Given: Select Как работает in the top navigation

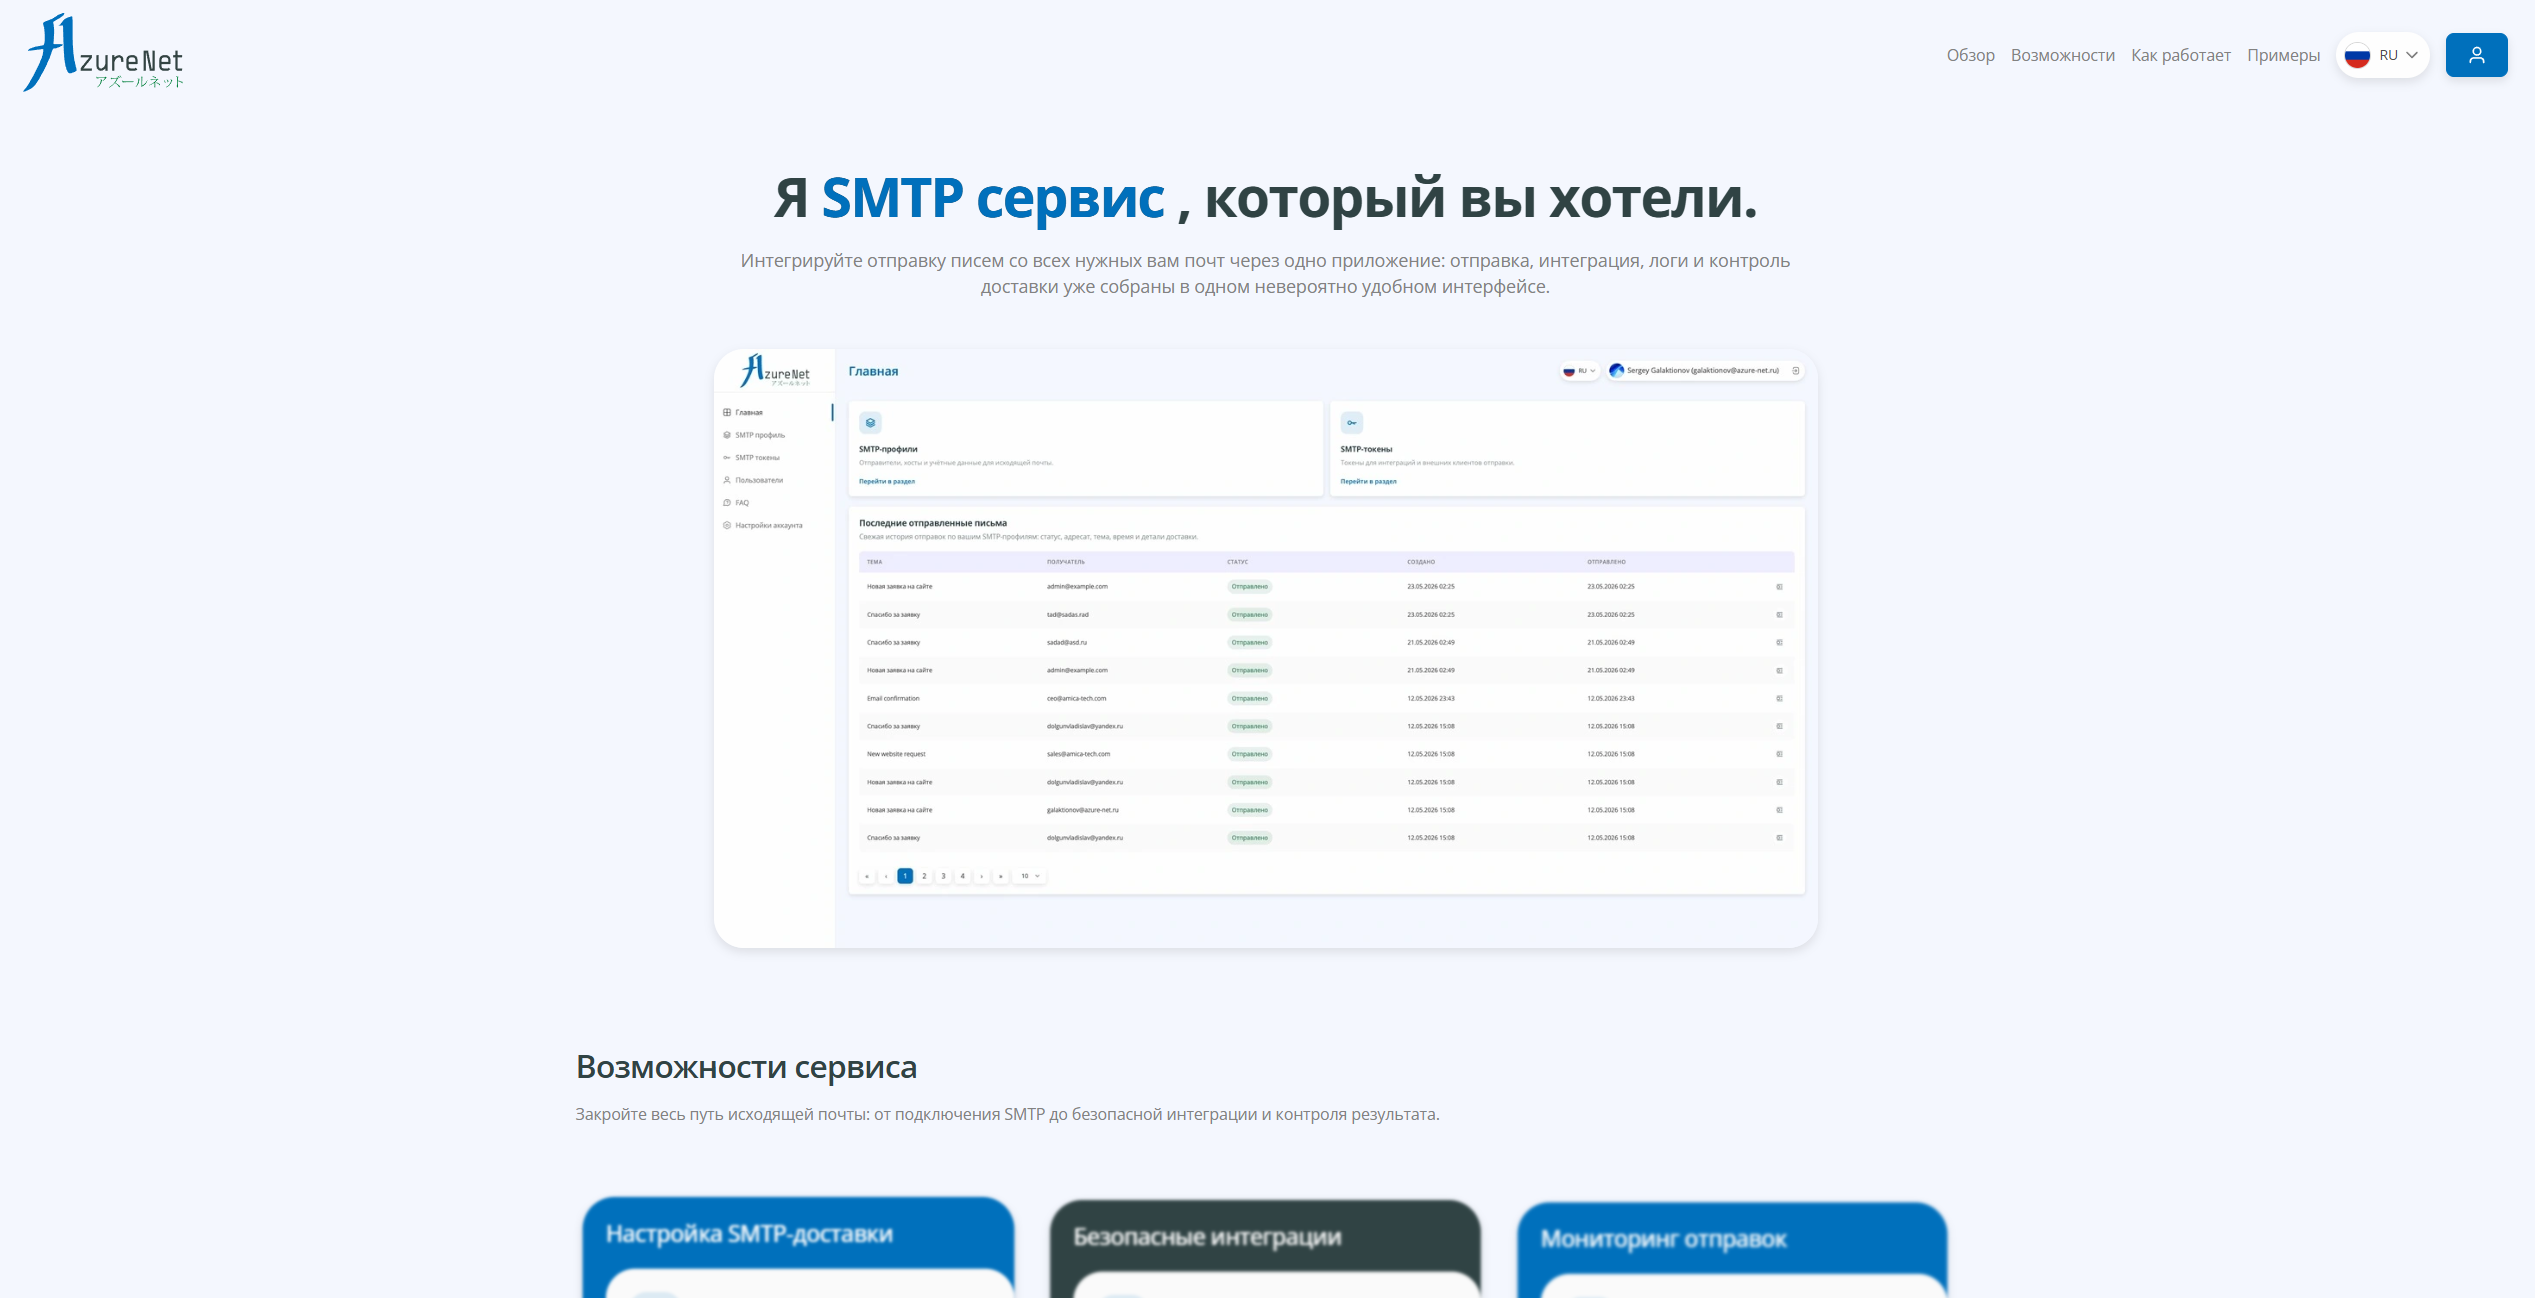Looking at the screenshot, I should [x=2181, y=55].
